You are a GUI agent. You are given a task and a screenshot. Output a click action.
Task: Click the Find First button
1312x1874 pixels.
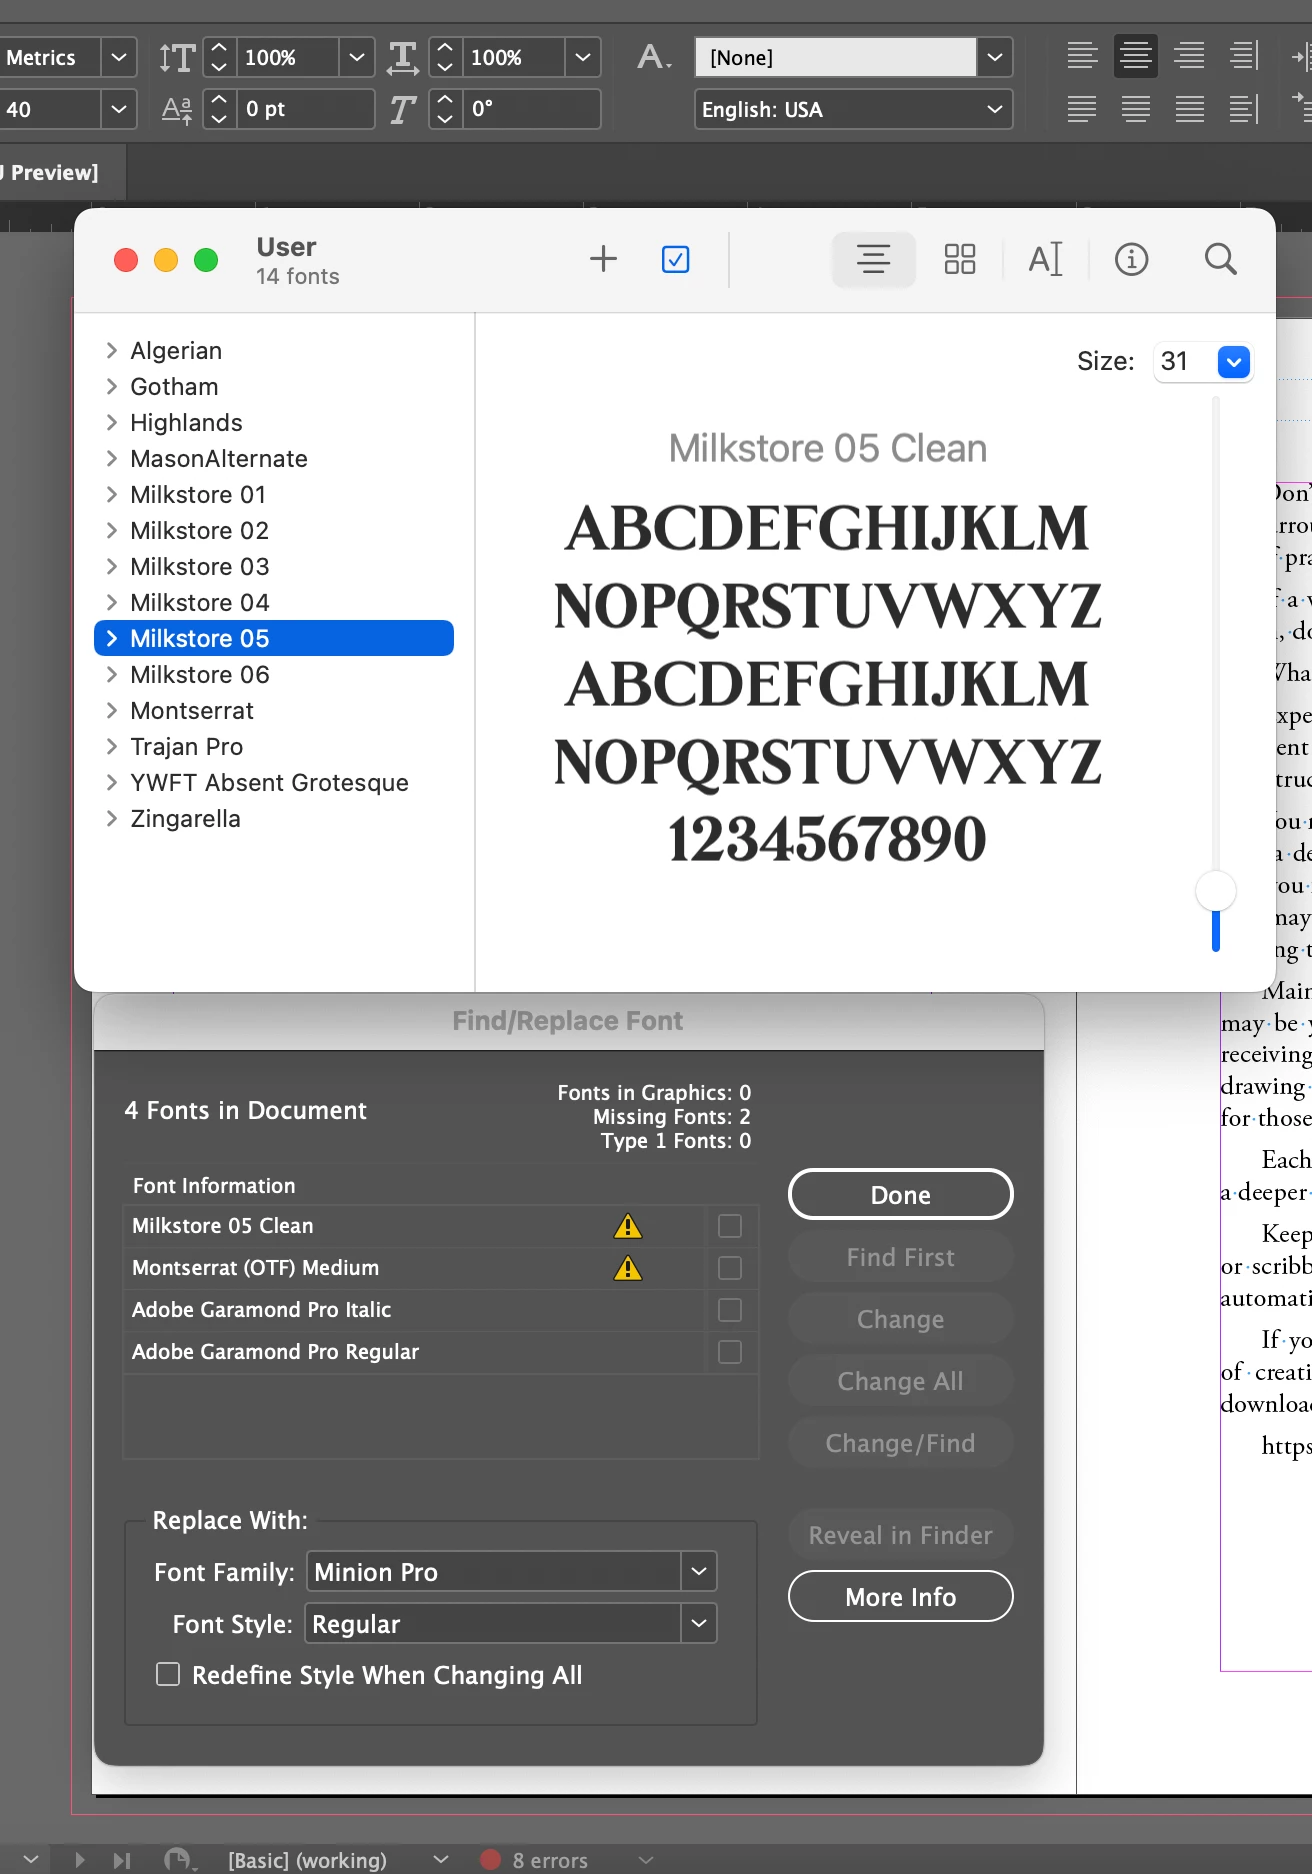pyautogui.click(x=900, y=1256)
